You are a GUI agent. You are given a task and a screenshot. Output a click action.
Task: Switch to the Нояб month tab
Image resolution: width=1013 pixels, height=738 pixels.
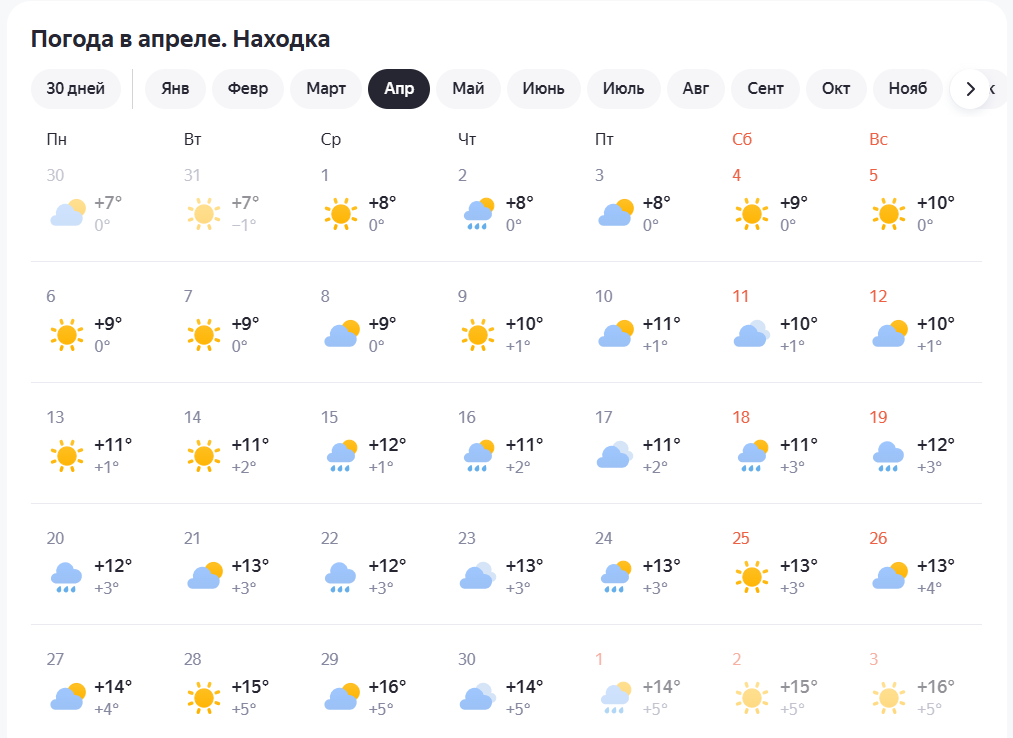click(908, 89)
